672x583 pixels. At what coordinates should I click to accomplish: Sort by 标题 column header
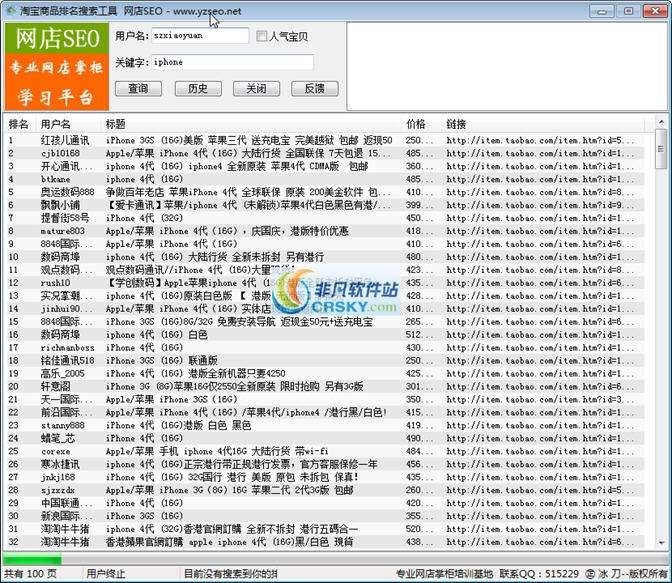(116, 124)
